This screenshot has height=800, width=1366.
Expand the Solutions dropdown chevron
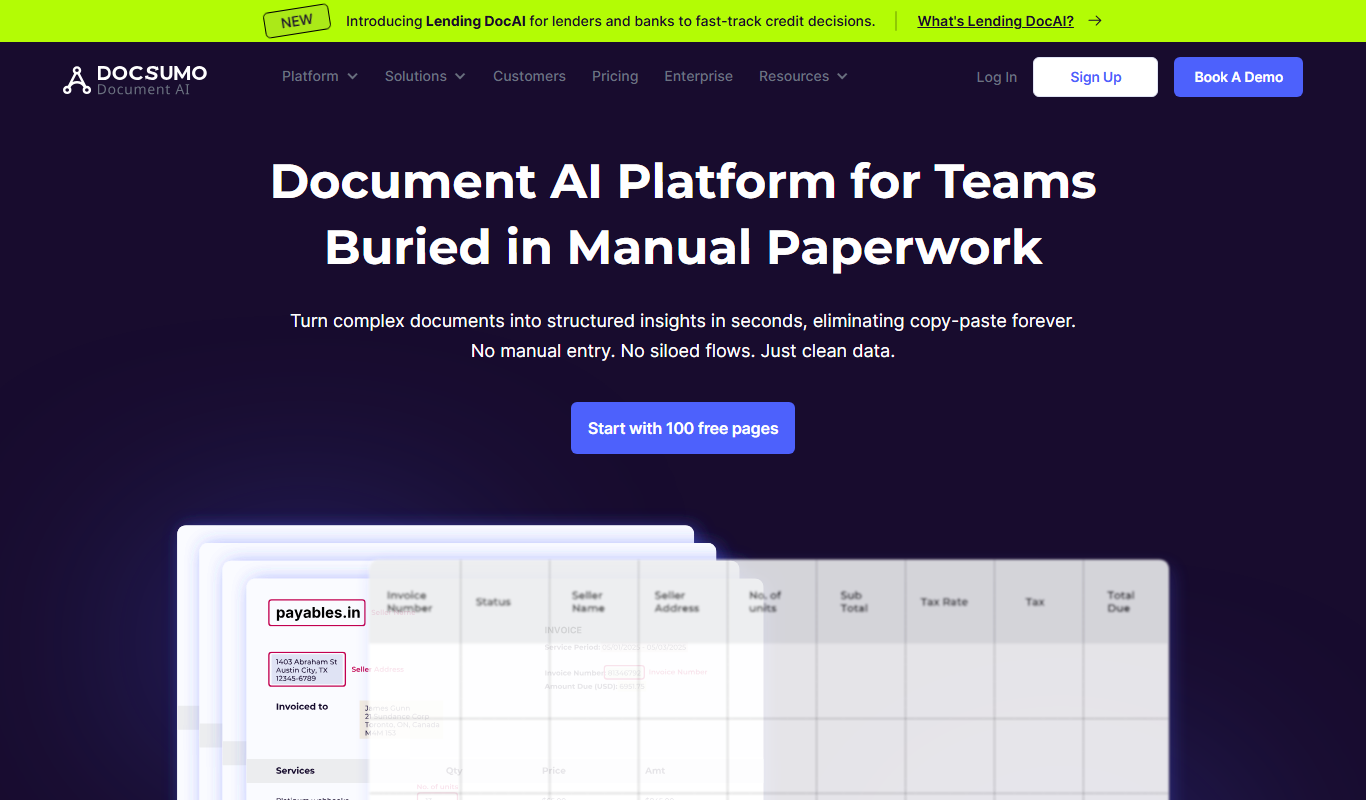(x=460, y=77)
